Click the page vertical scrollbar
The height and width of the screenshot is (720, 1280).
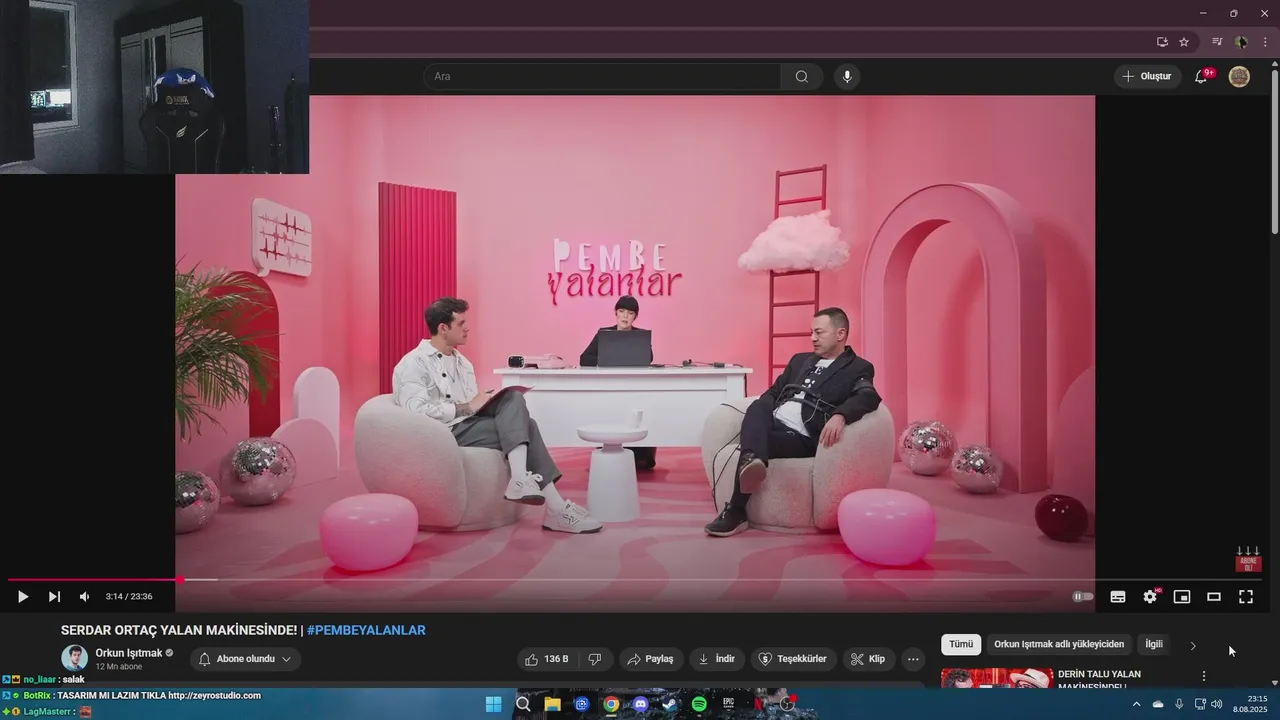[1274, 150]
